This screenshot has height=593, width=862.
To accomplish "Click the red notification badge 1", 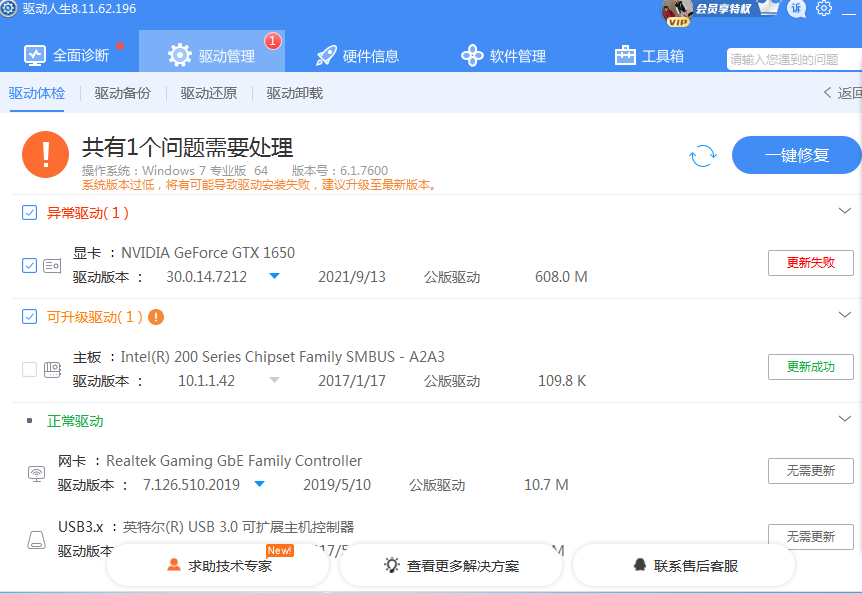I will 273,41.
